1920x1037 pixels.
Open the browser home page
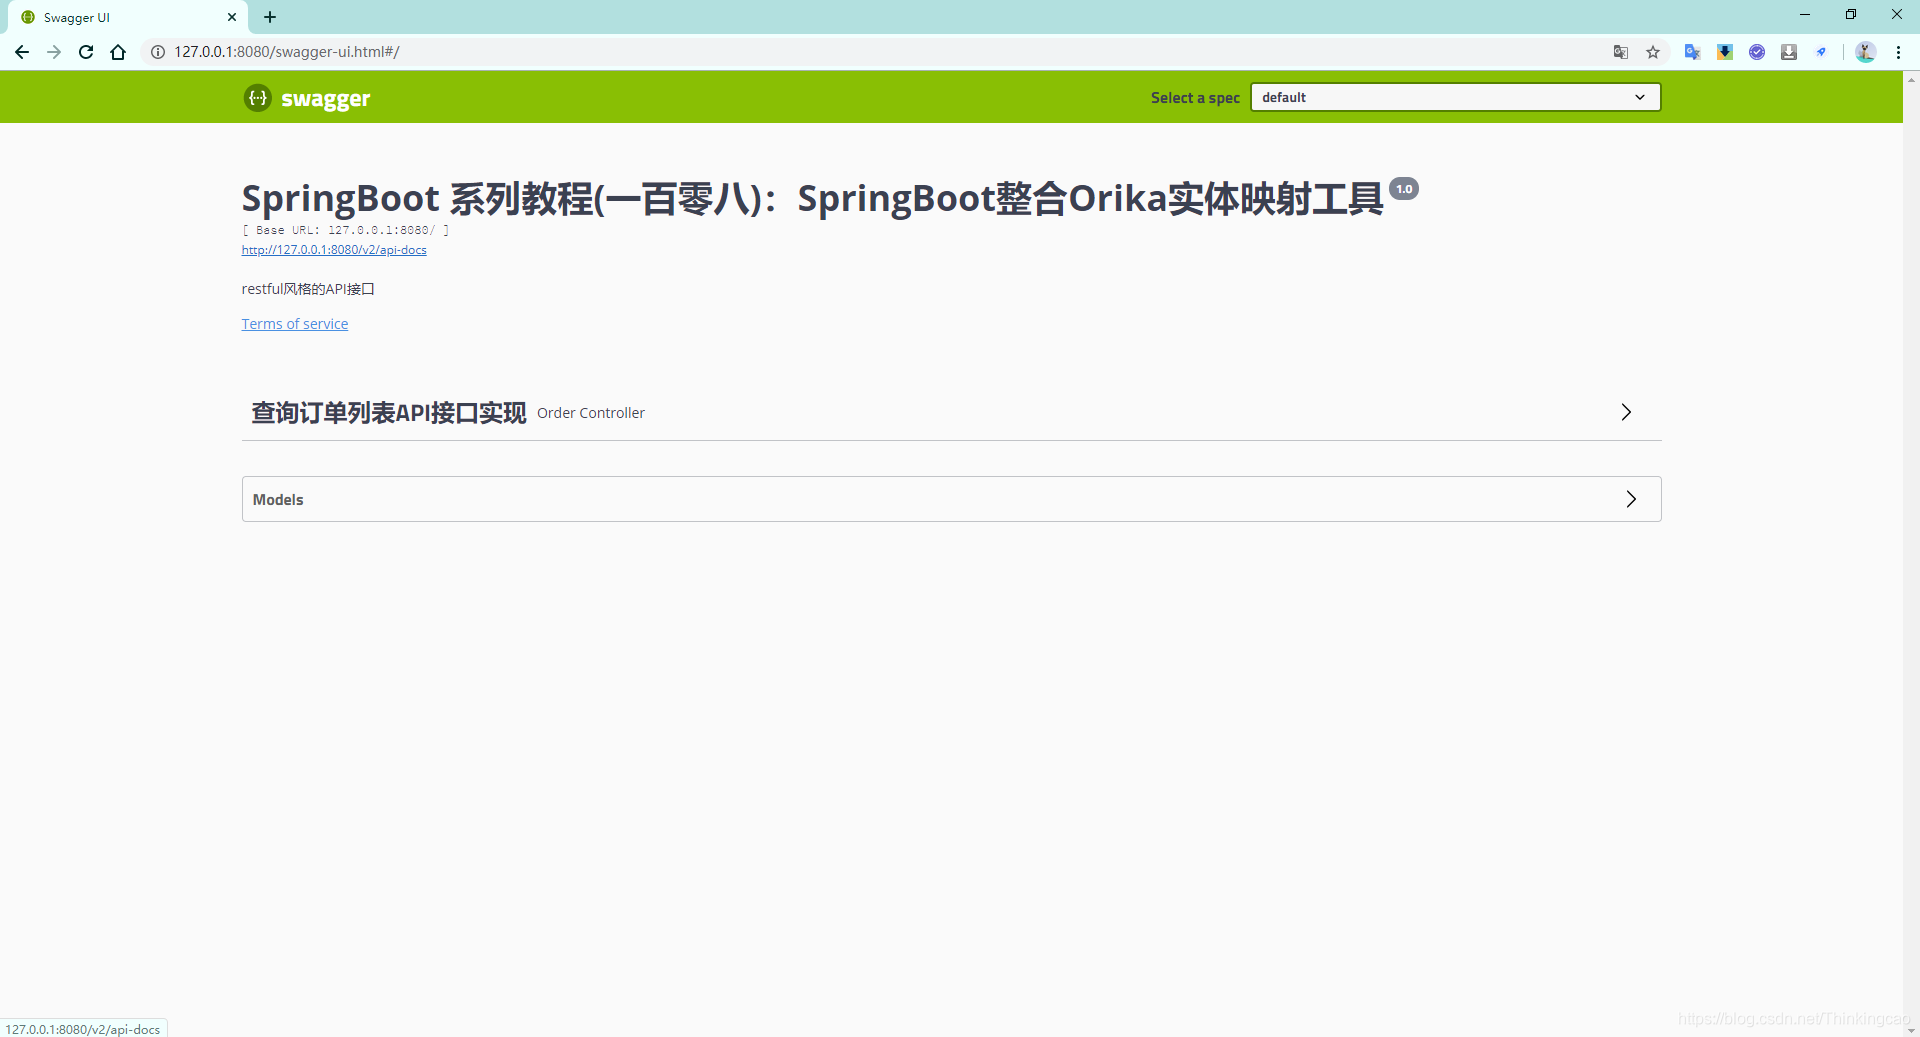point(118,52)
